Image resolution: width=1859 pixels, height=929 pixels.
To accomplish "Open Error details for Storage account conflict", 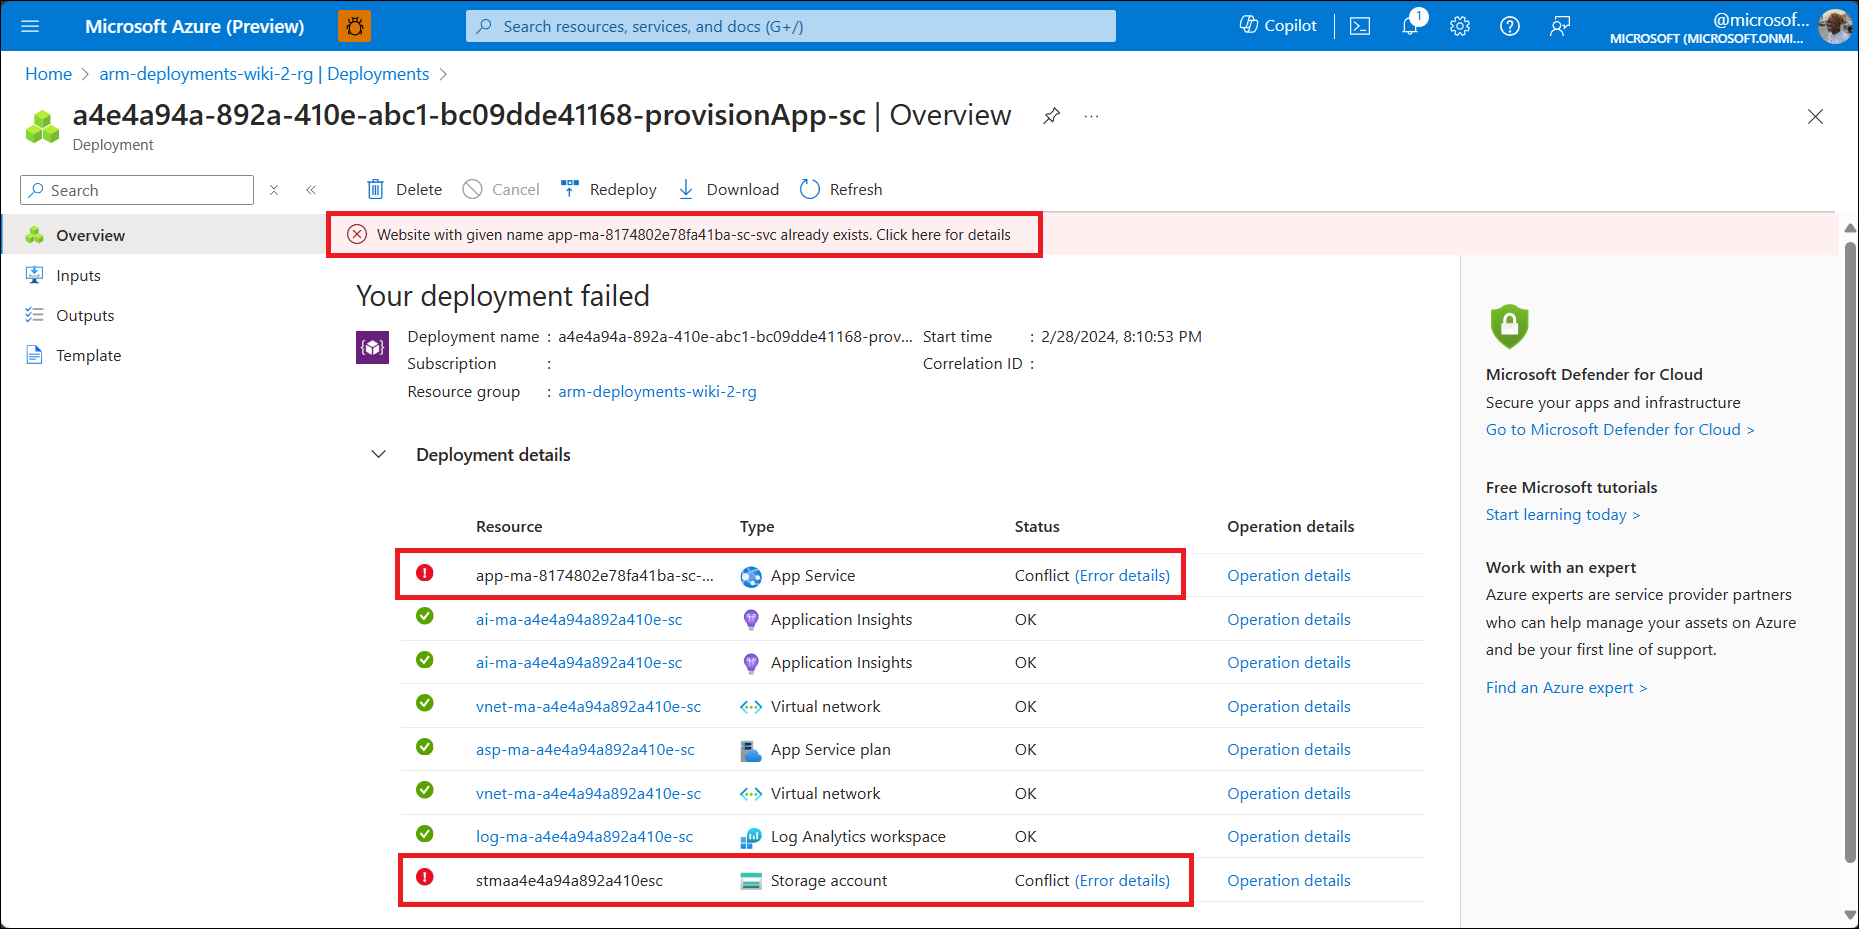I will (x=1122, y=881).
